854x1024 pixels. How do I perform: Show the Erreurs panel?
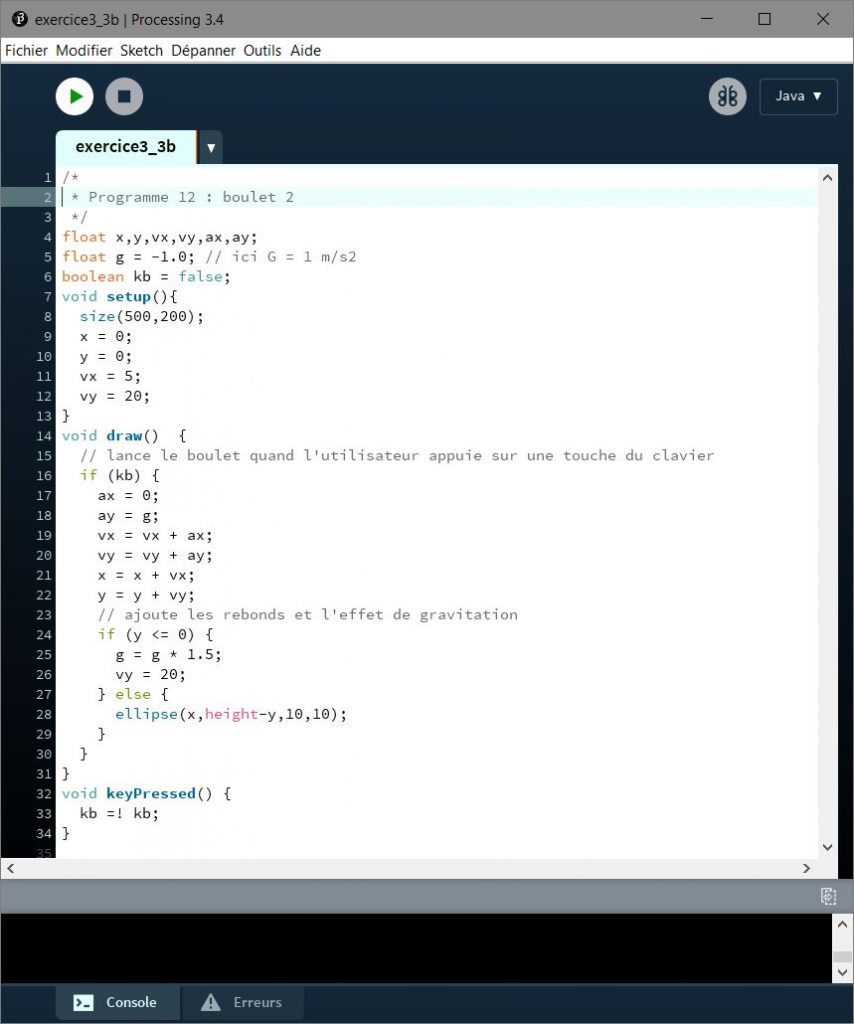tap(242, 1002)
